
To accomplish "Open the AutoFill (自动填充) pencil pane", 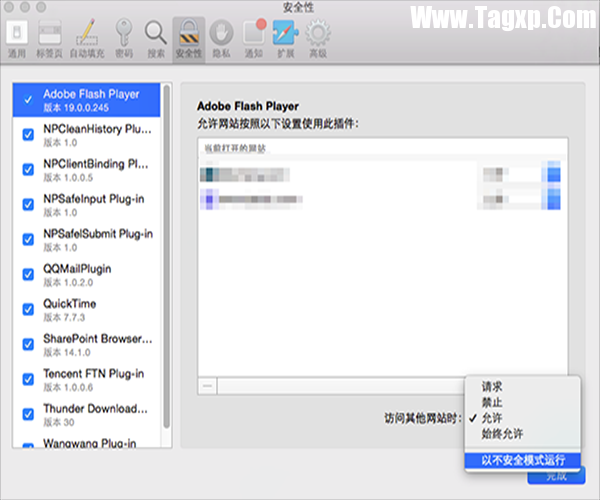I will (x=87, y=39).
